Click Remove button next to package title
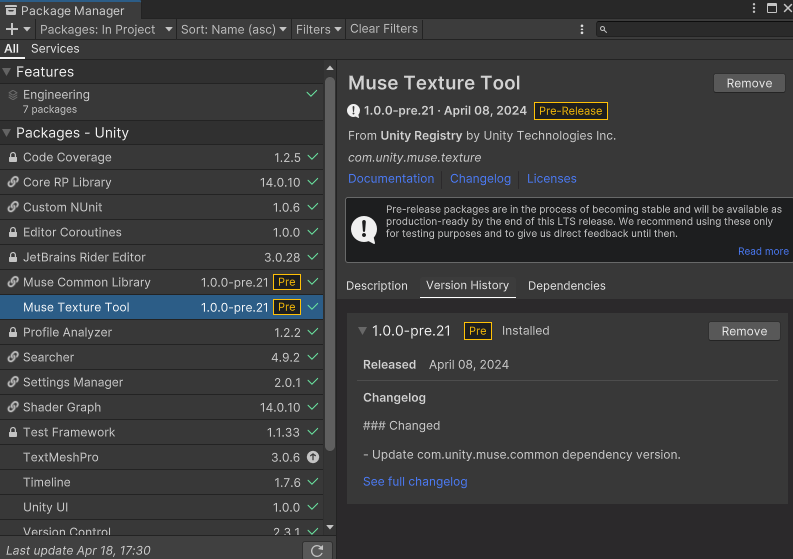This screenshot has height=559, width=793. [749, 83]
